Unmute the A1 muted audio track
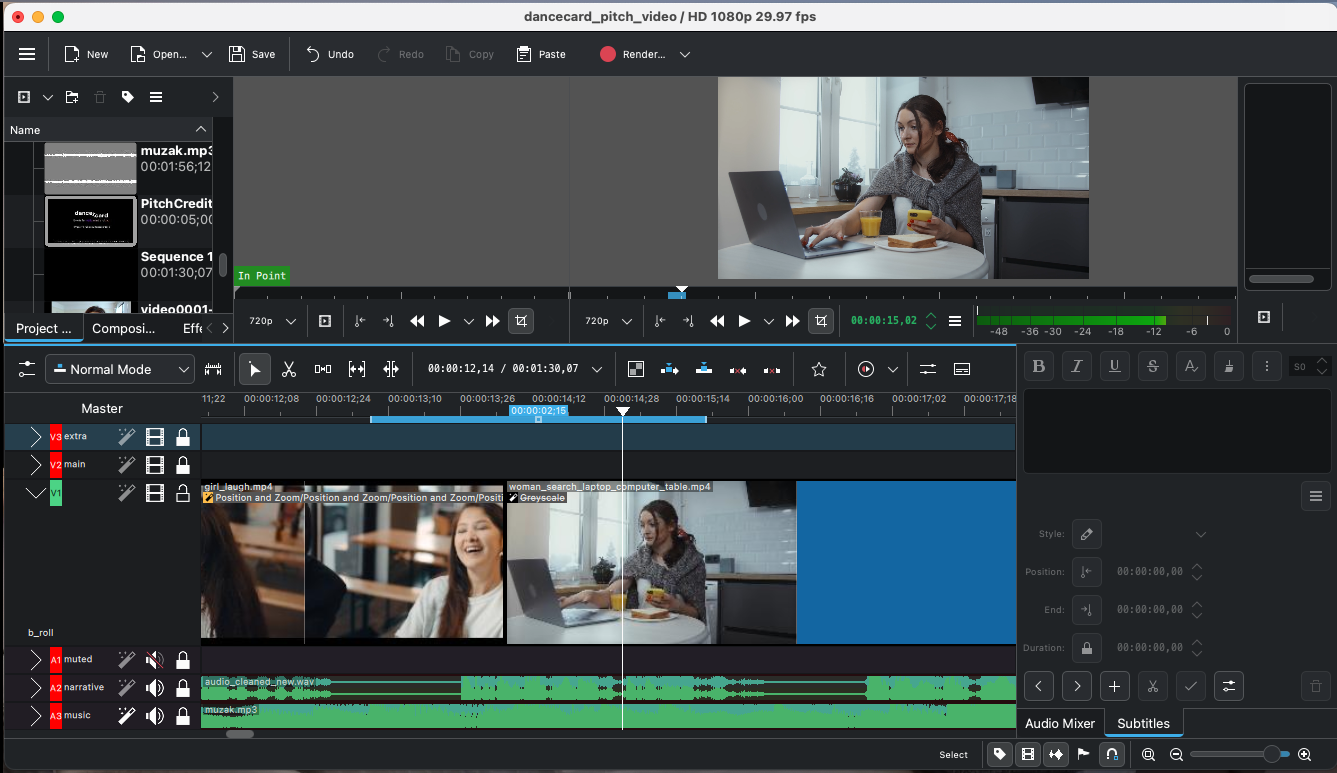This screenshot has height=773, width=1337. 154,660
